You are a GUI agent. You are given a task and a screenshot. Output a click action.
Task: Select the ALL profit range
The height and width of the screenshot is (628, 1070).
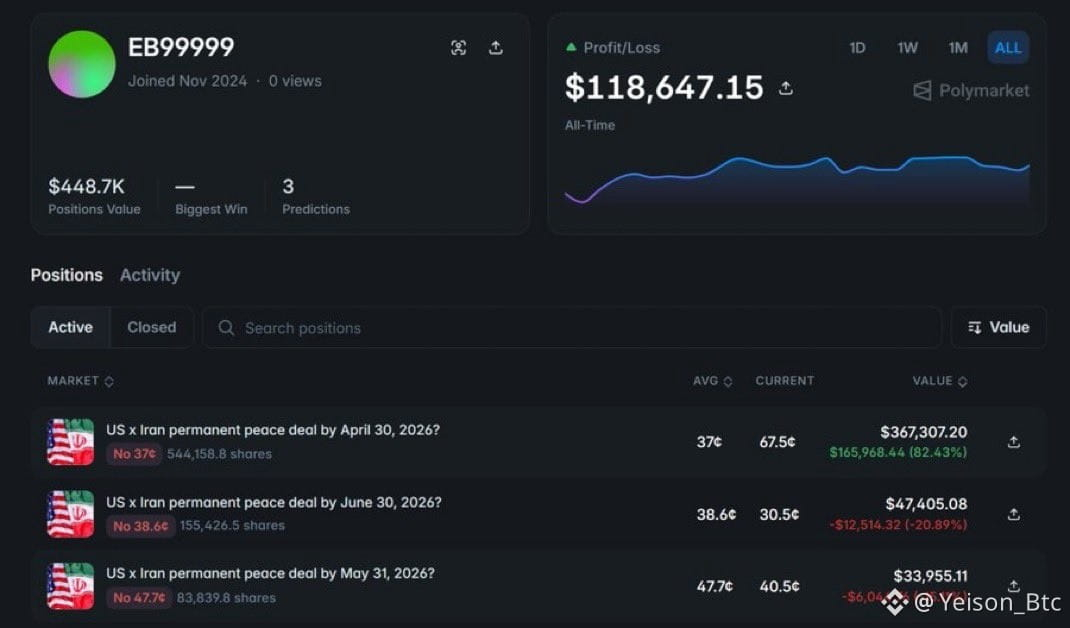[1008, 48]
